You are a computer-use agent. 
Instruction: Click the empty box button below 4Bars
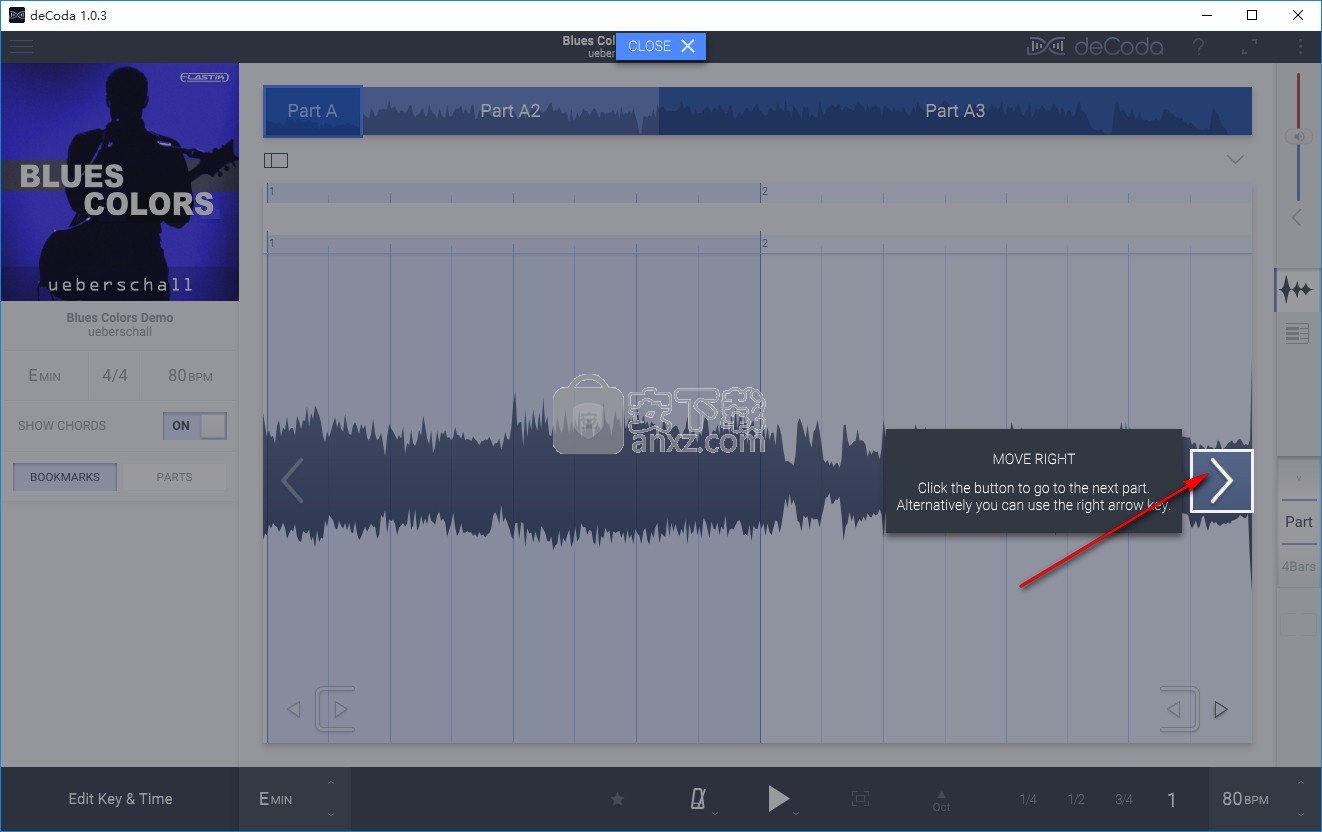click(x=1298, y=625)
